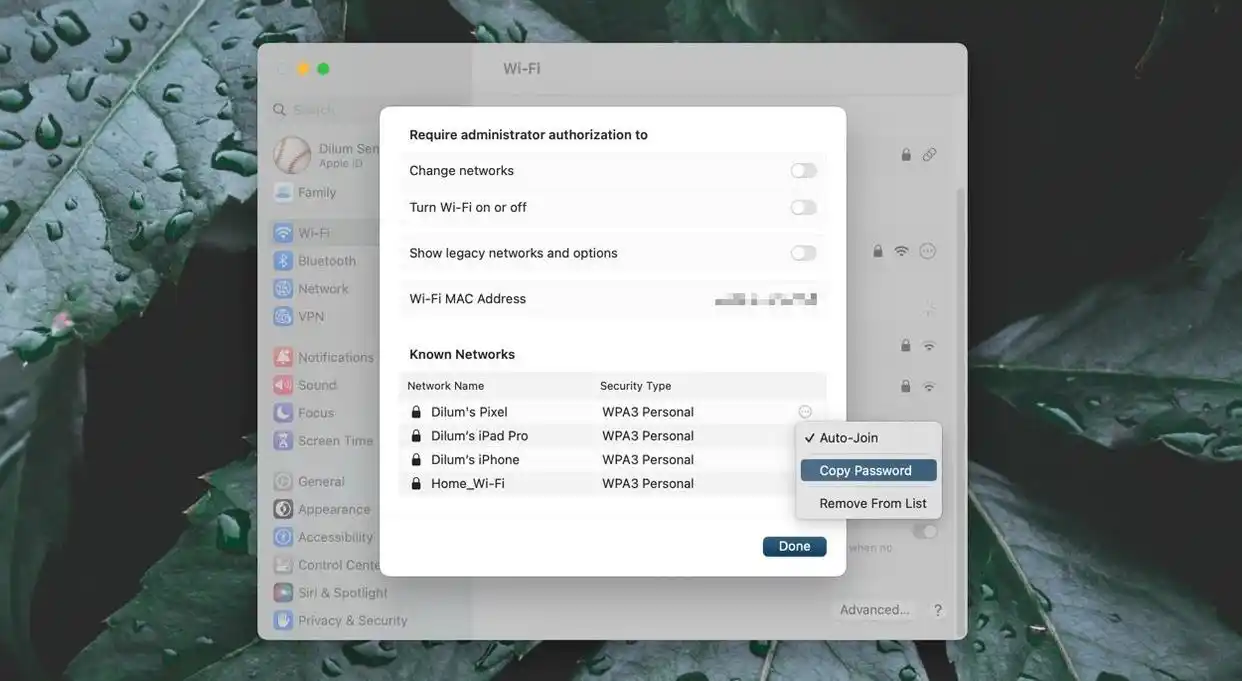Open Screen Time settings in sidebar
Viewport: 1242px width, 681px height.
tap(323, 441)
